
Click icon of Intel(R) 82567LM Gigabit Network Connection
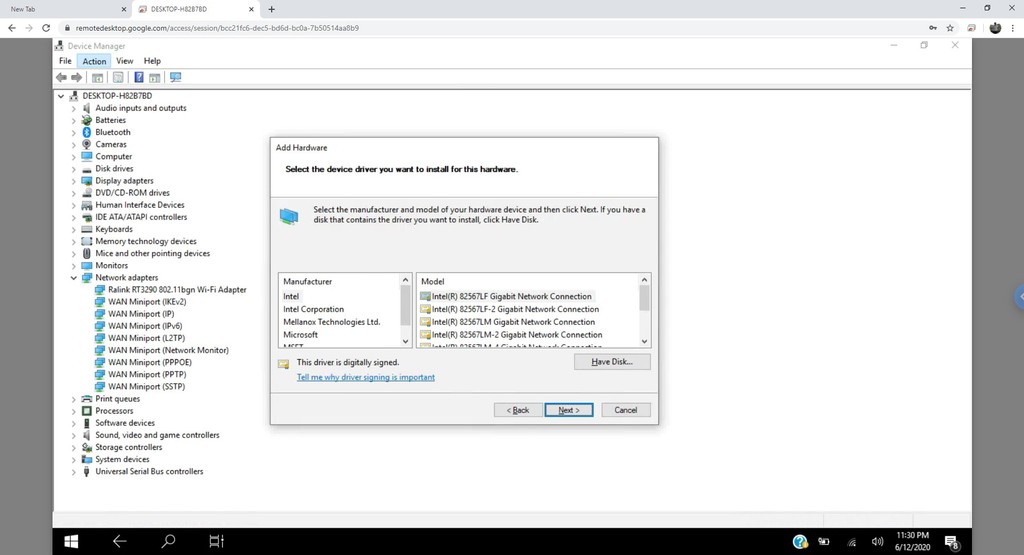425,322
